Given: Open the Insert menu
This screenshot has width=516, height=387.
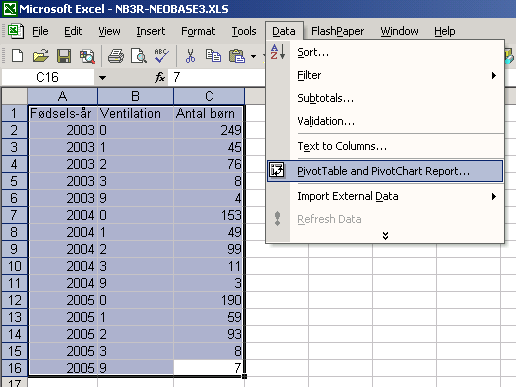Looking at the screenshot, I should 151,31.
